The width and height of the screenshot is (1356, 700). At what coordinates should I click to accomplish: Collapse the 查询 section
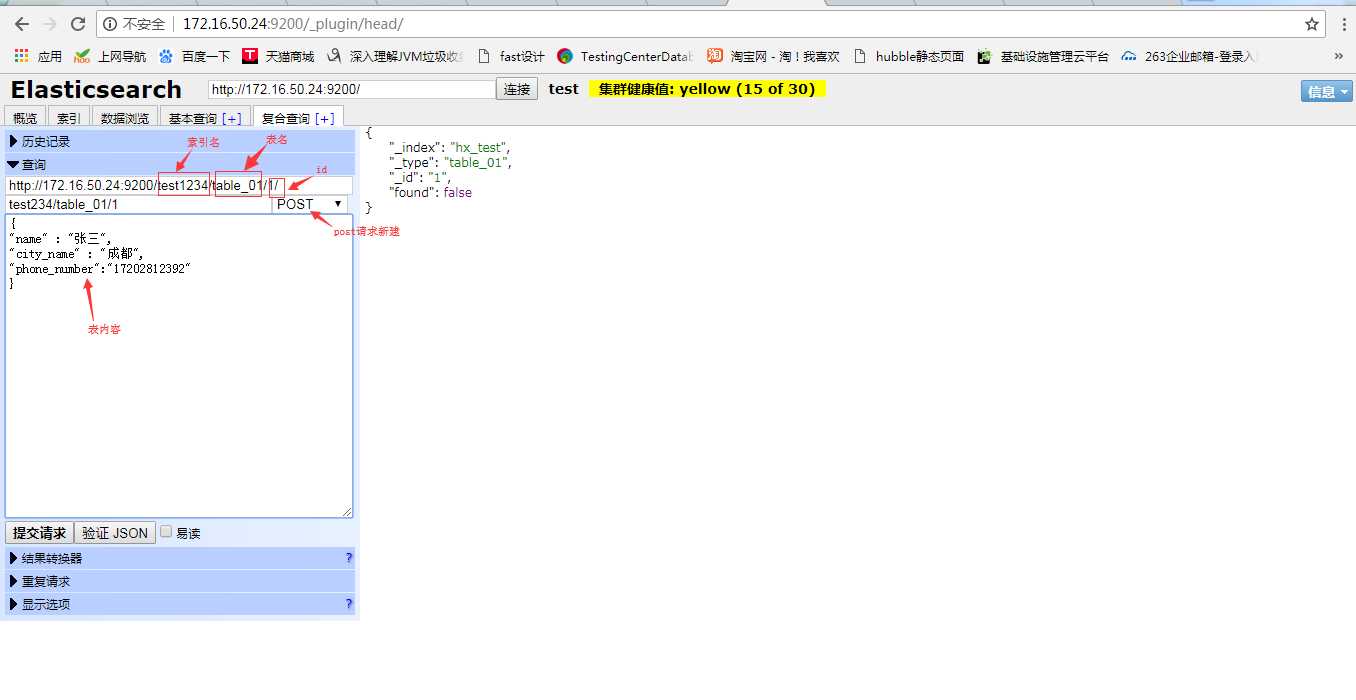tap(180, 164)
